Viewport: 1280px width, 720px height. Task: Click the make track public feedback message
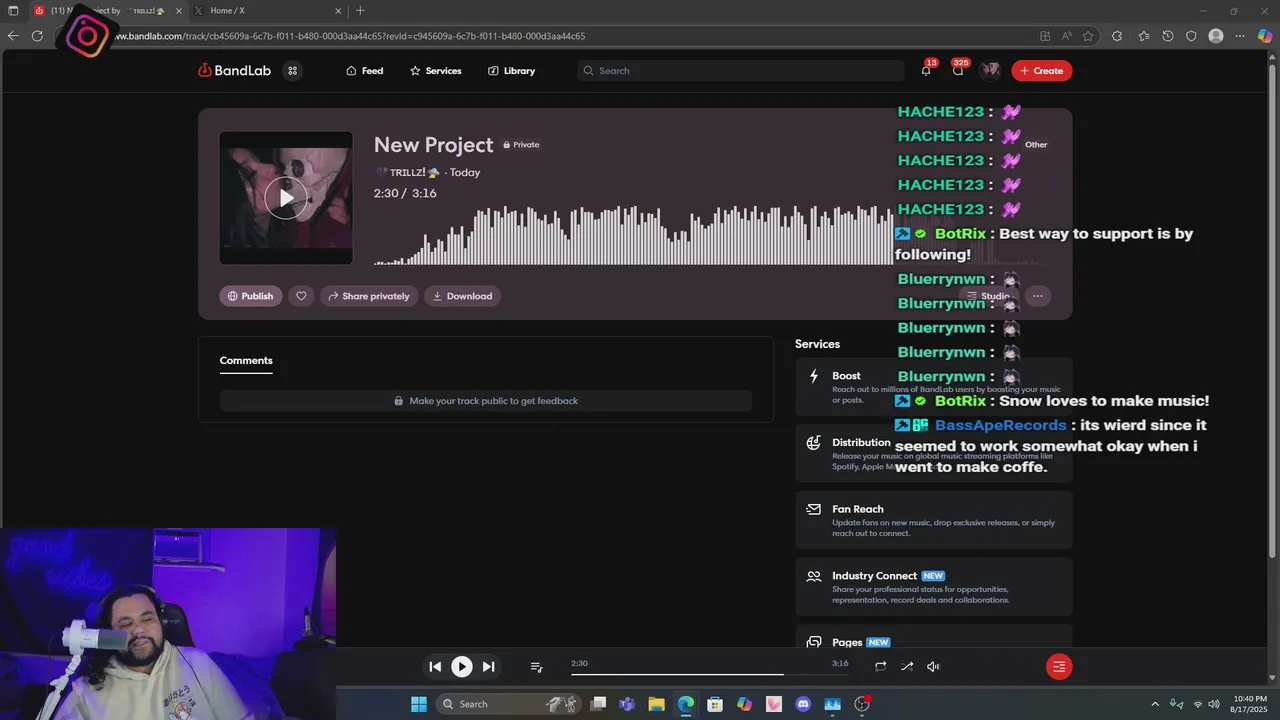[486, 401]
